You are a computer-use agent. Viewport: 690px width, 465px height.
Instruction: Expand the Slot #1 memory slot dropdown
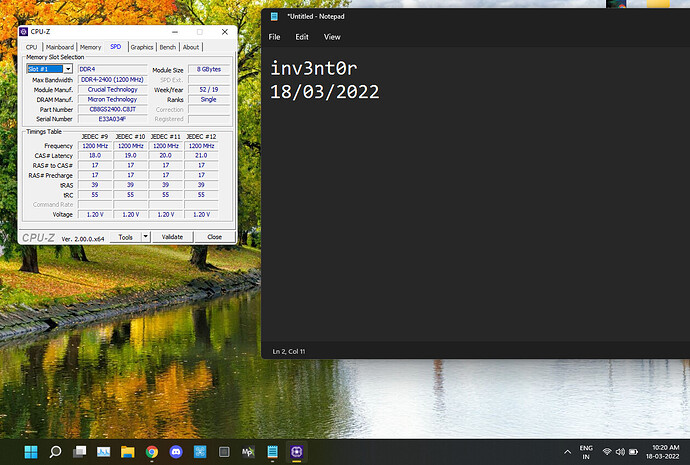(x=68, y=69)
